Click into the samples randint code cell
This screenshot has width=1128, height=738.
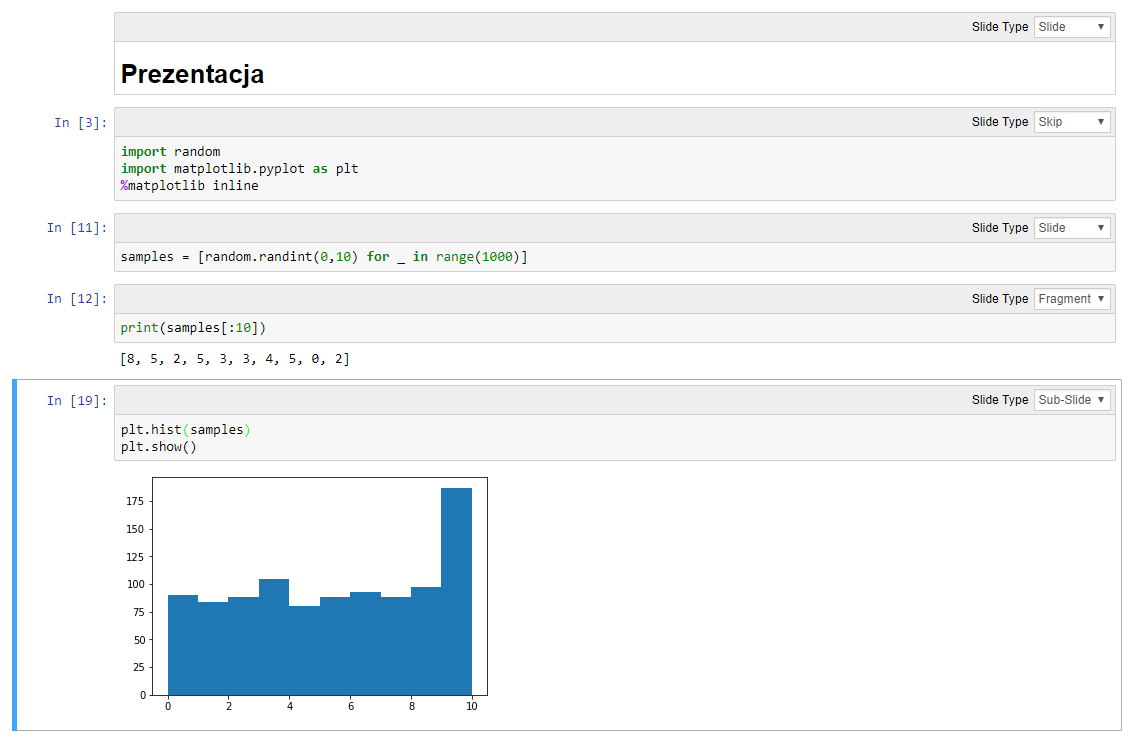pos(614,257)
